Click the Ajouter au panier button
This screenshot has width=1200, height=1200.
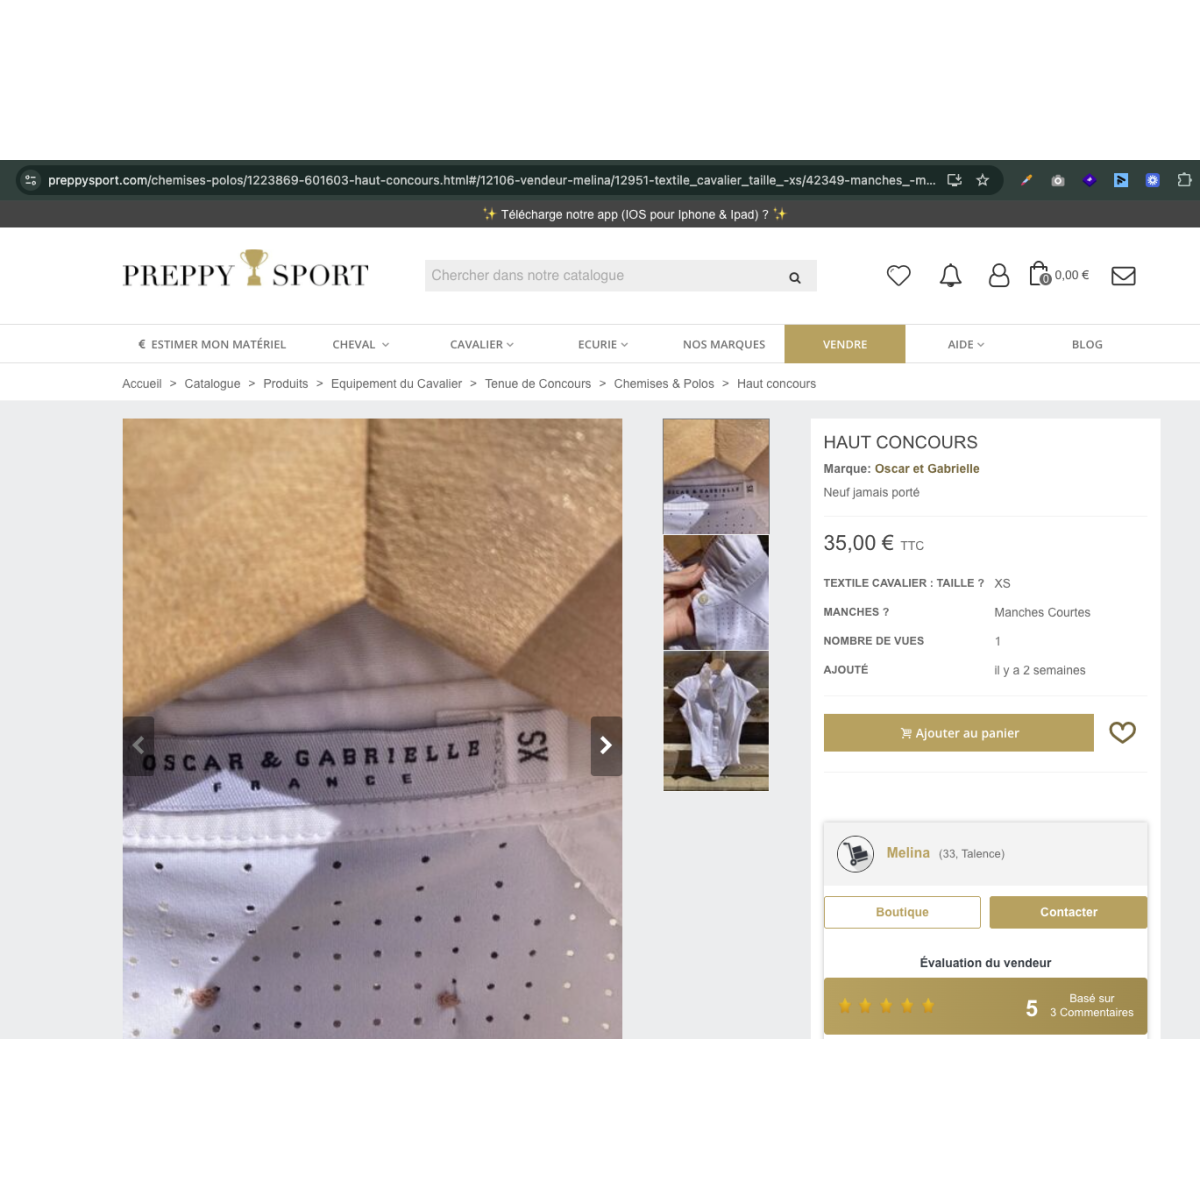(959, 733)
